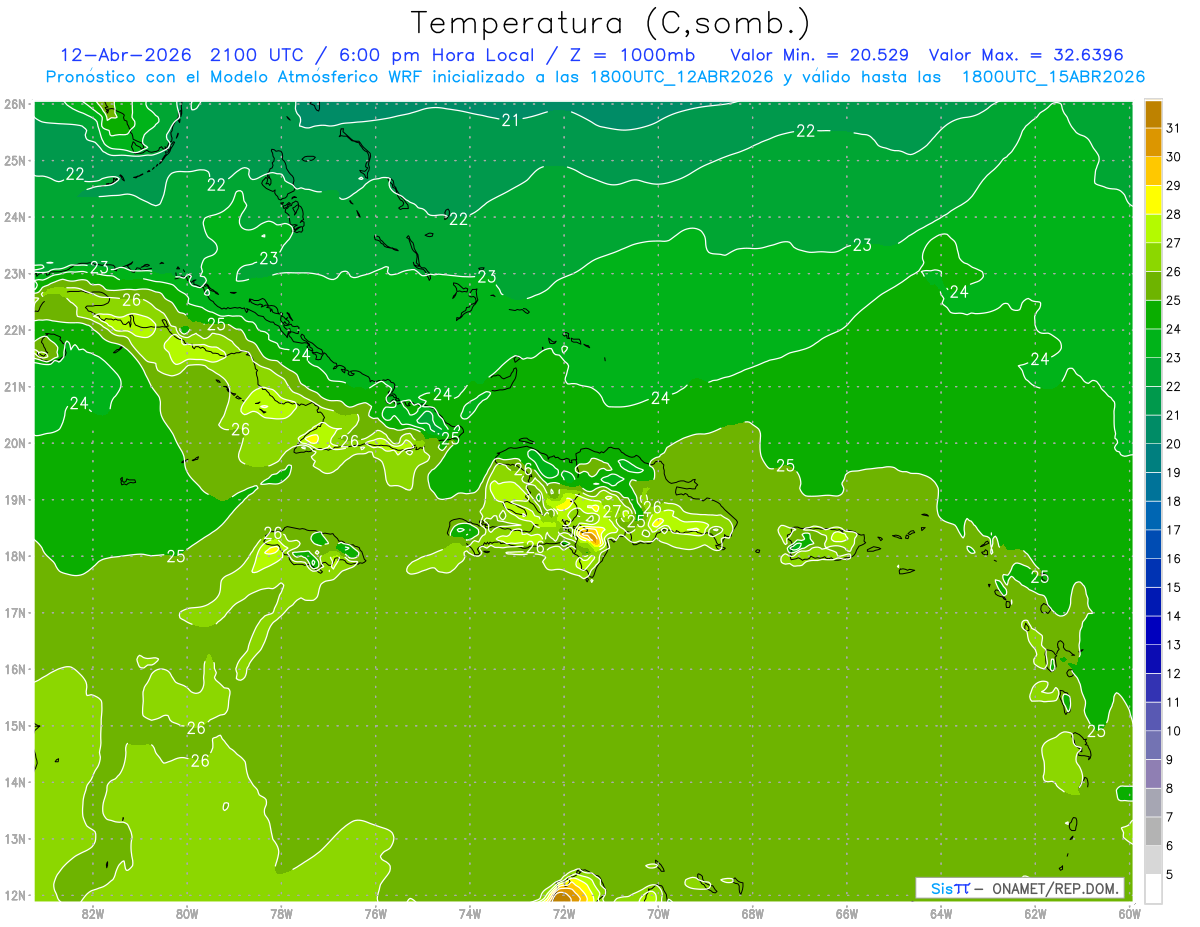Image resolution: width=1200 pixels, height=927 pixels.
Task: Click the Temperatura (C,somb.) title
Action: [611, 23]
